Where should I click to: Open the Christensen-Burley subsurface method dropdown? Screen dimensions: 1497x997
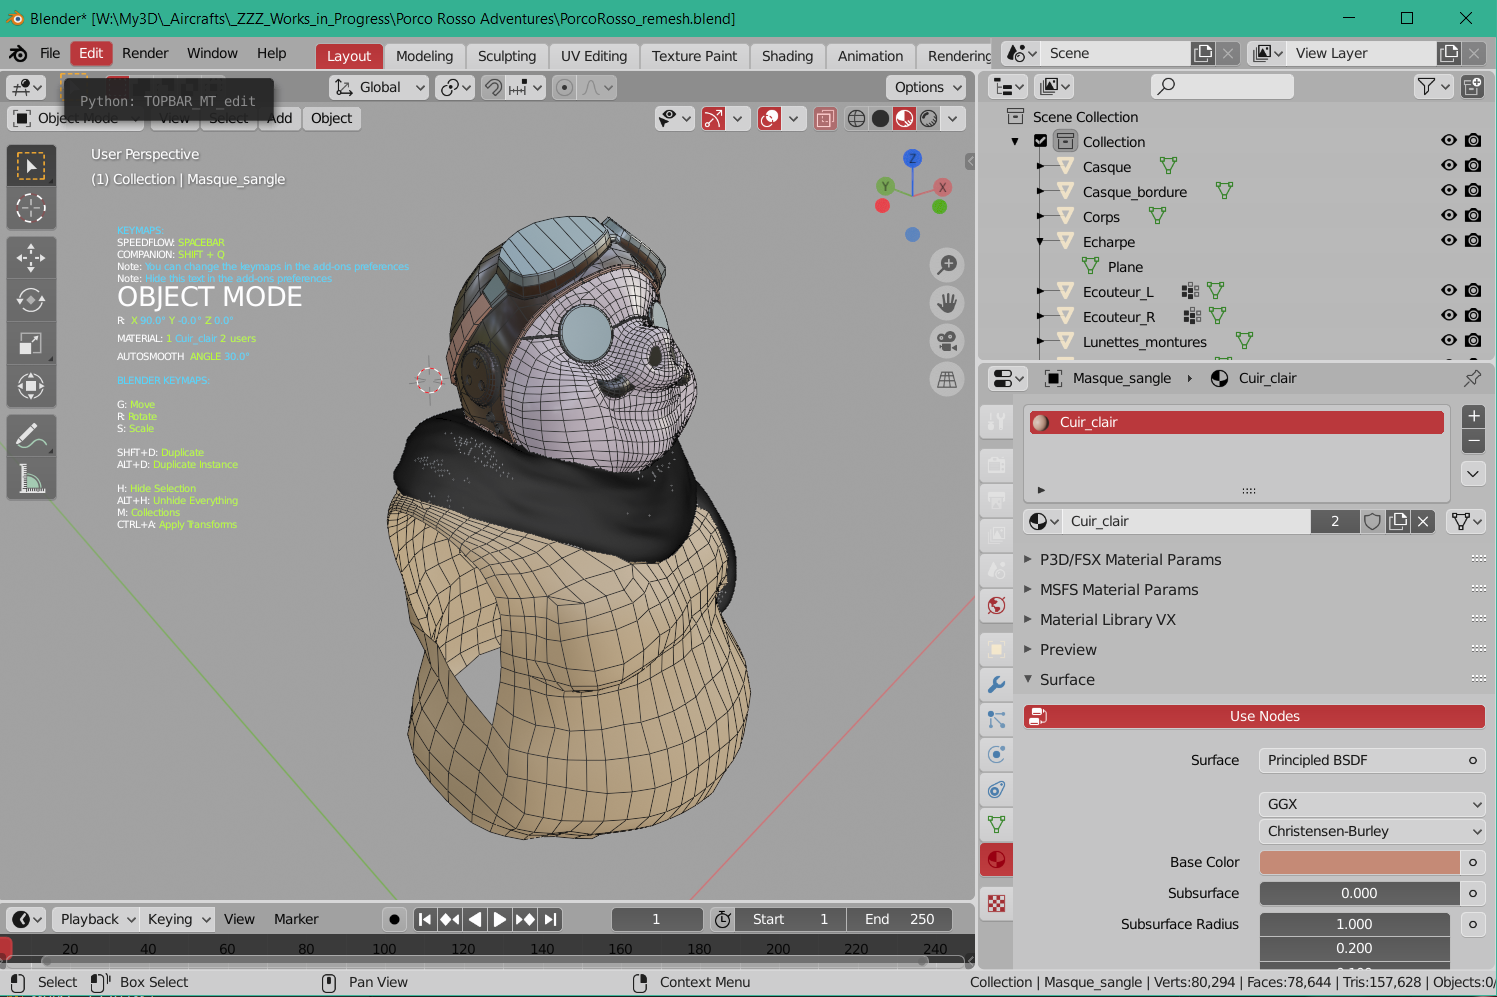point(1371,831)
